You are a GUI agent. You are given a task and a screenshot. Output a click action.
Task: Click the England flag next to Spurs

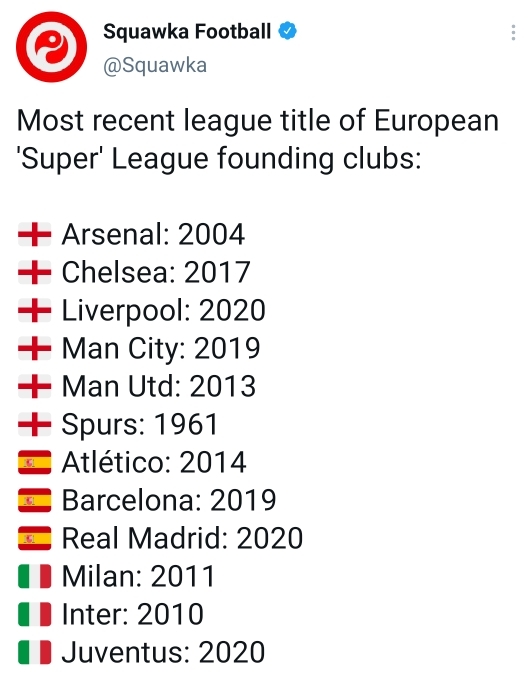coord(34,424)
